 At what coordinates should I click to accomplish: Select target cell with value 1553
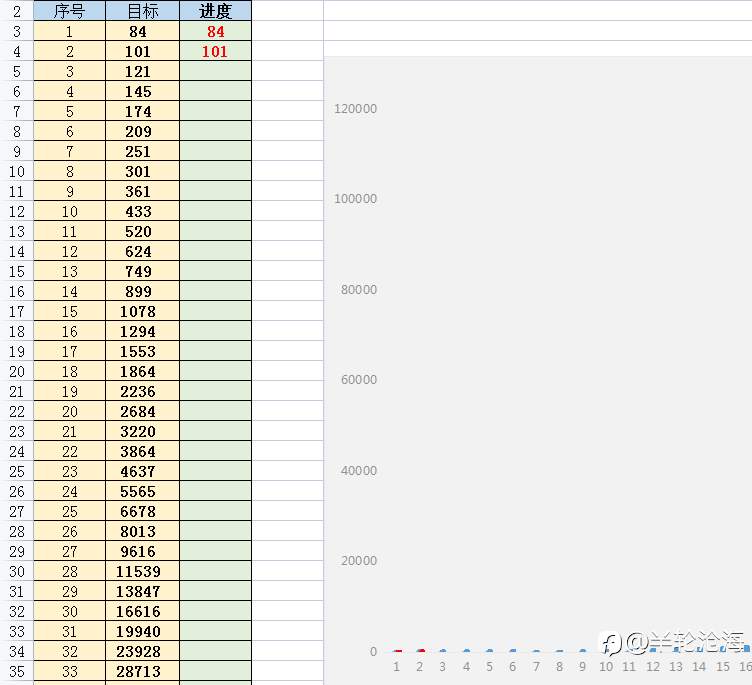[x=142, y=351]
